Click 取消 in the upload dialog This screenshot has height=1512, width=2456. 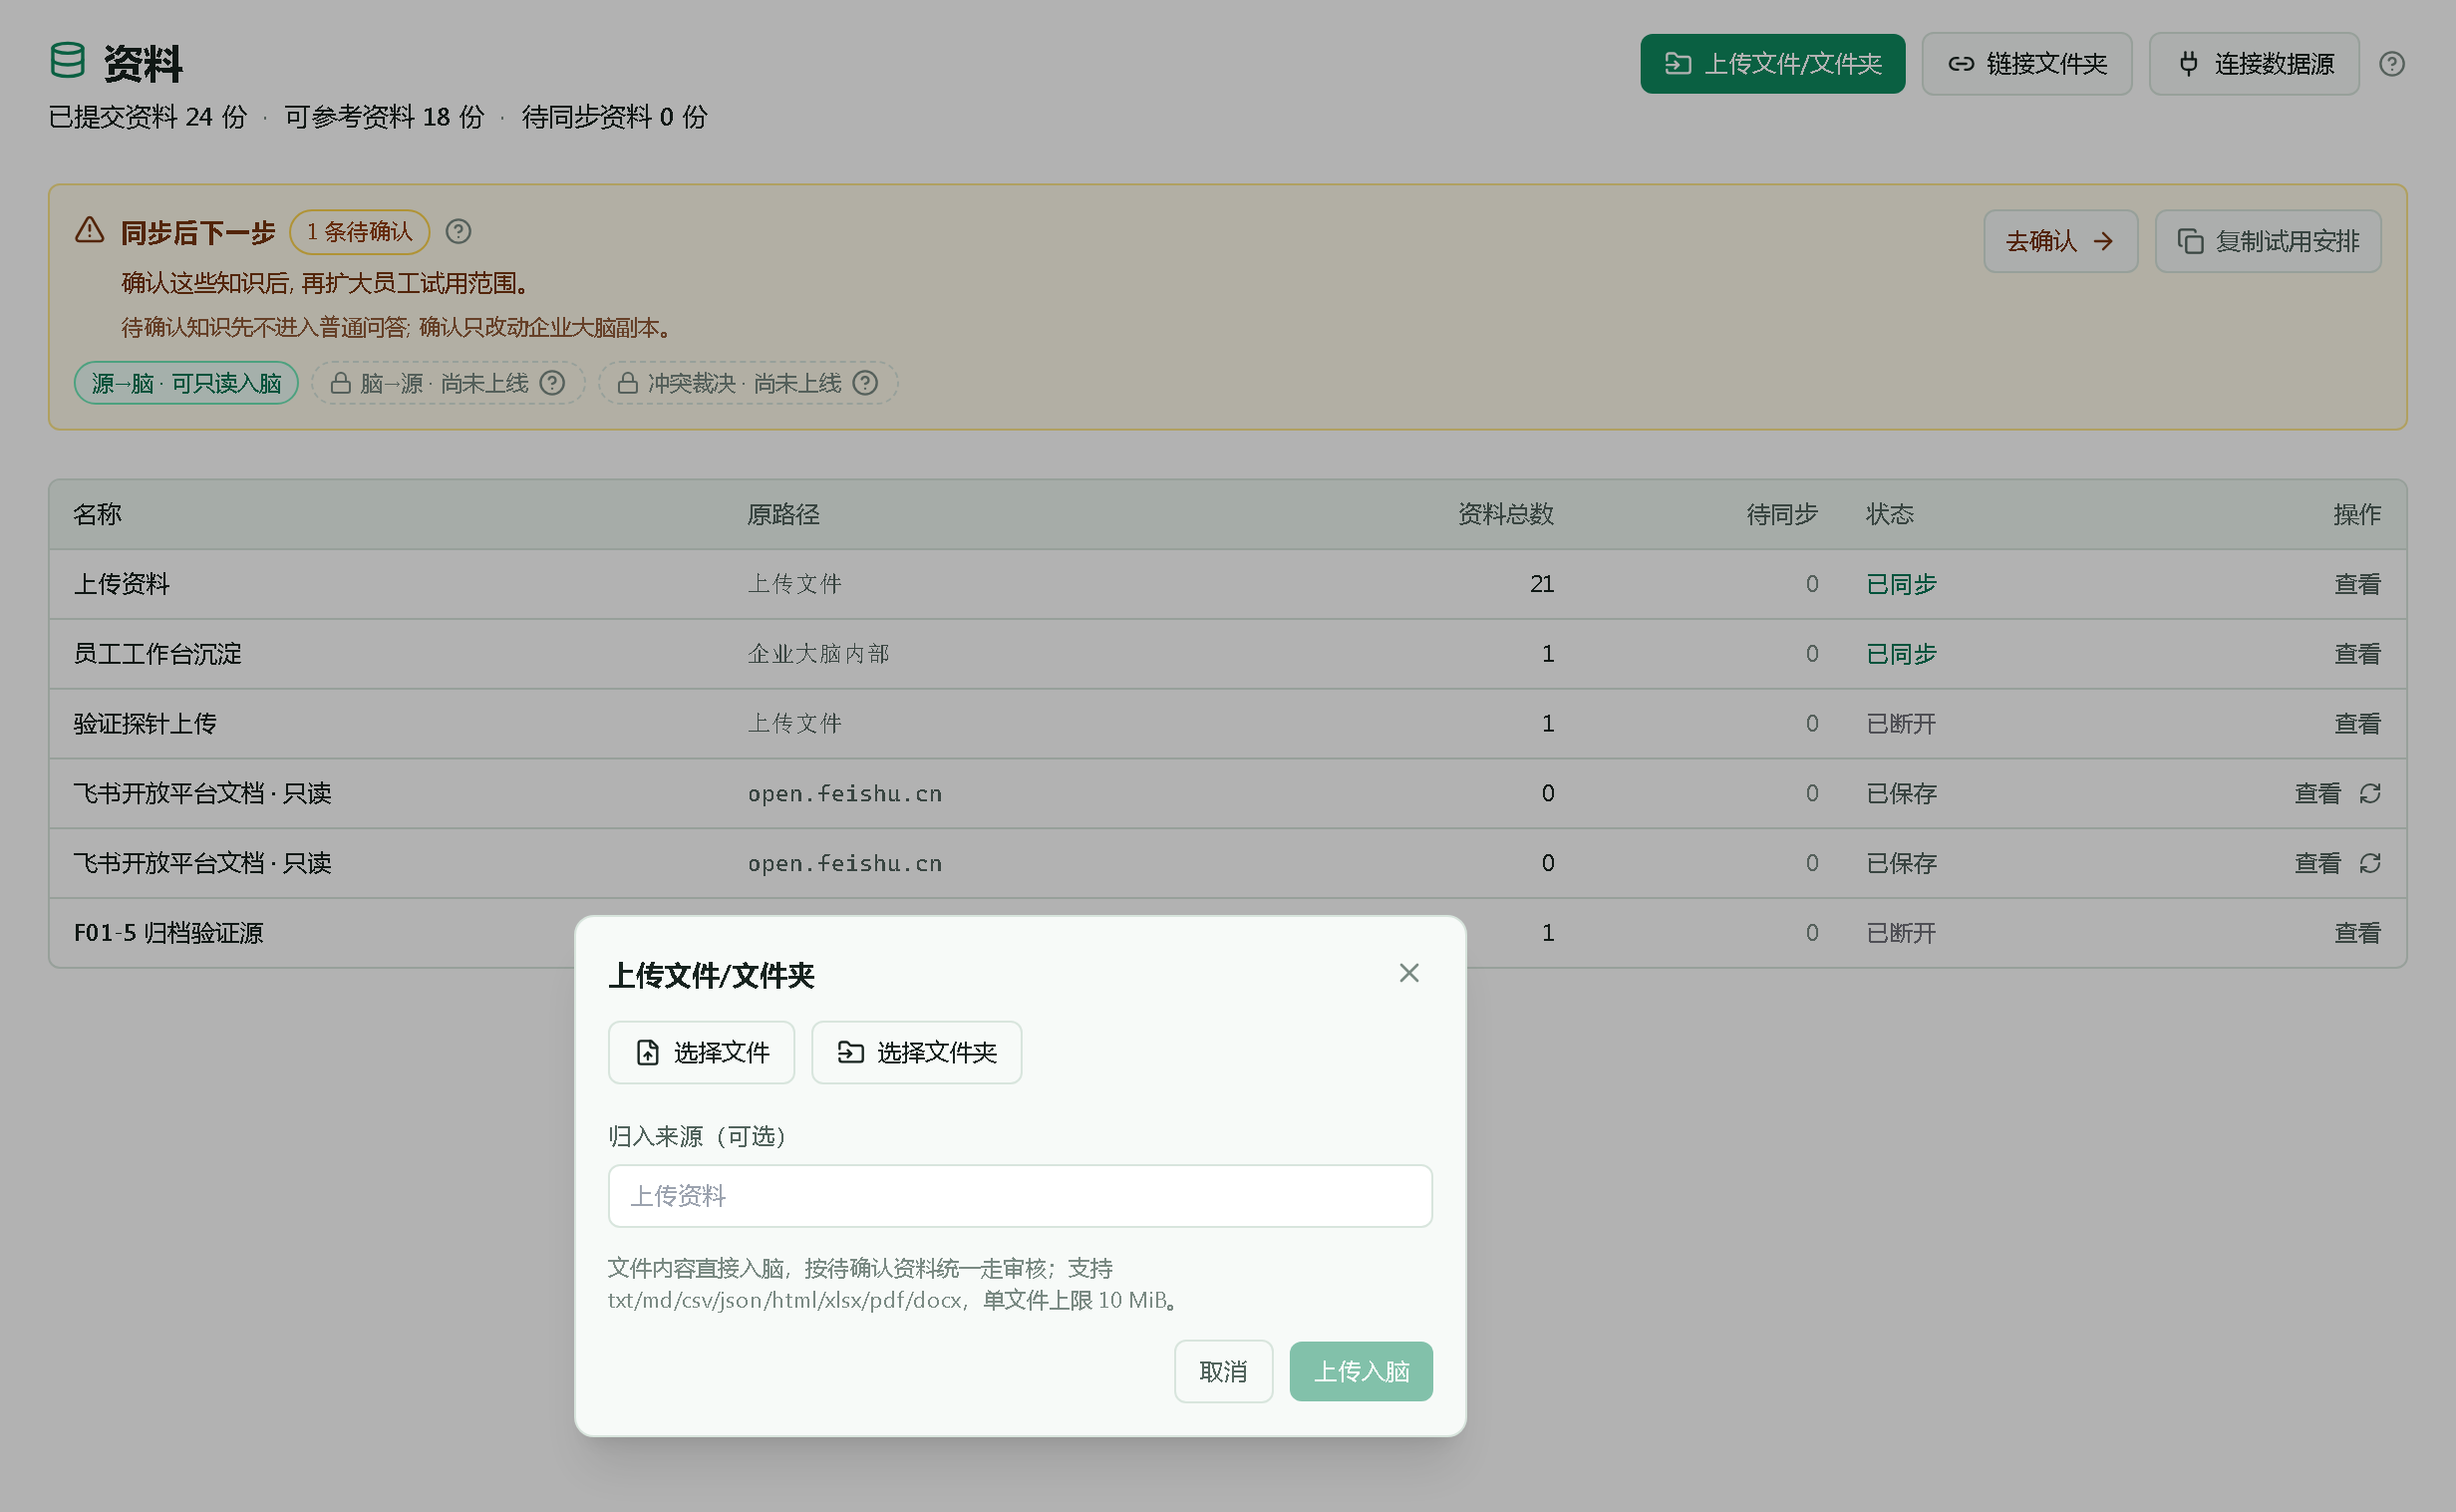pyautogui.click(x=1223, y=1371)
